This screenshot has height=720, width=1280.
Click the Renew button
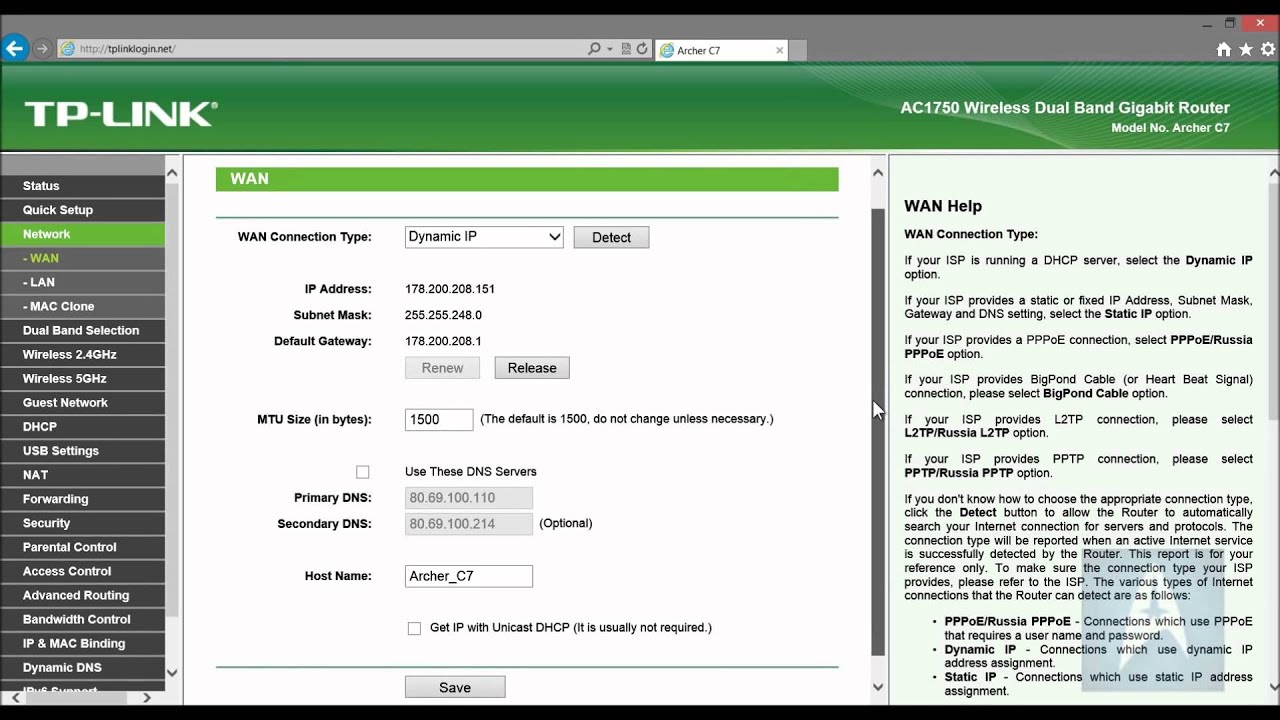442,368
